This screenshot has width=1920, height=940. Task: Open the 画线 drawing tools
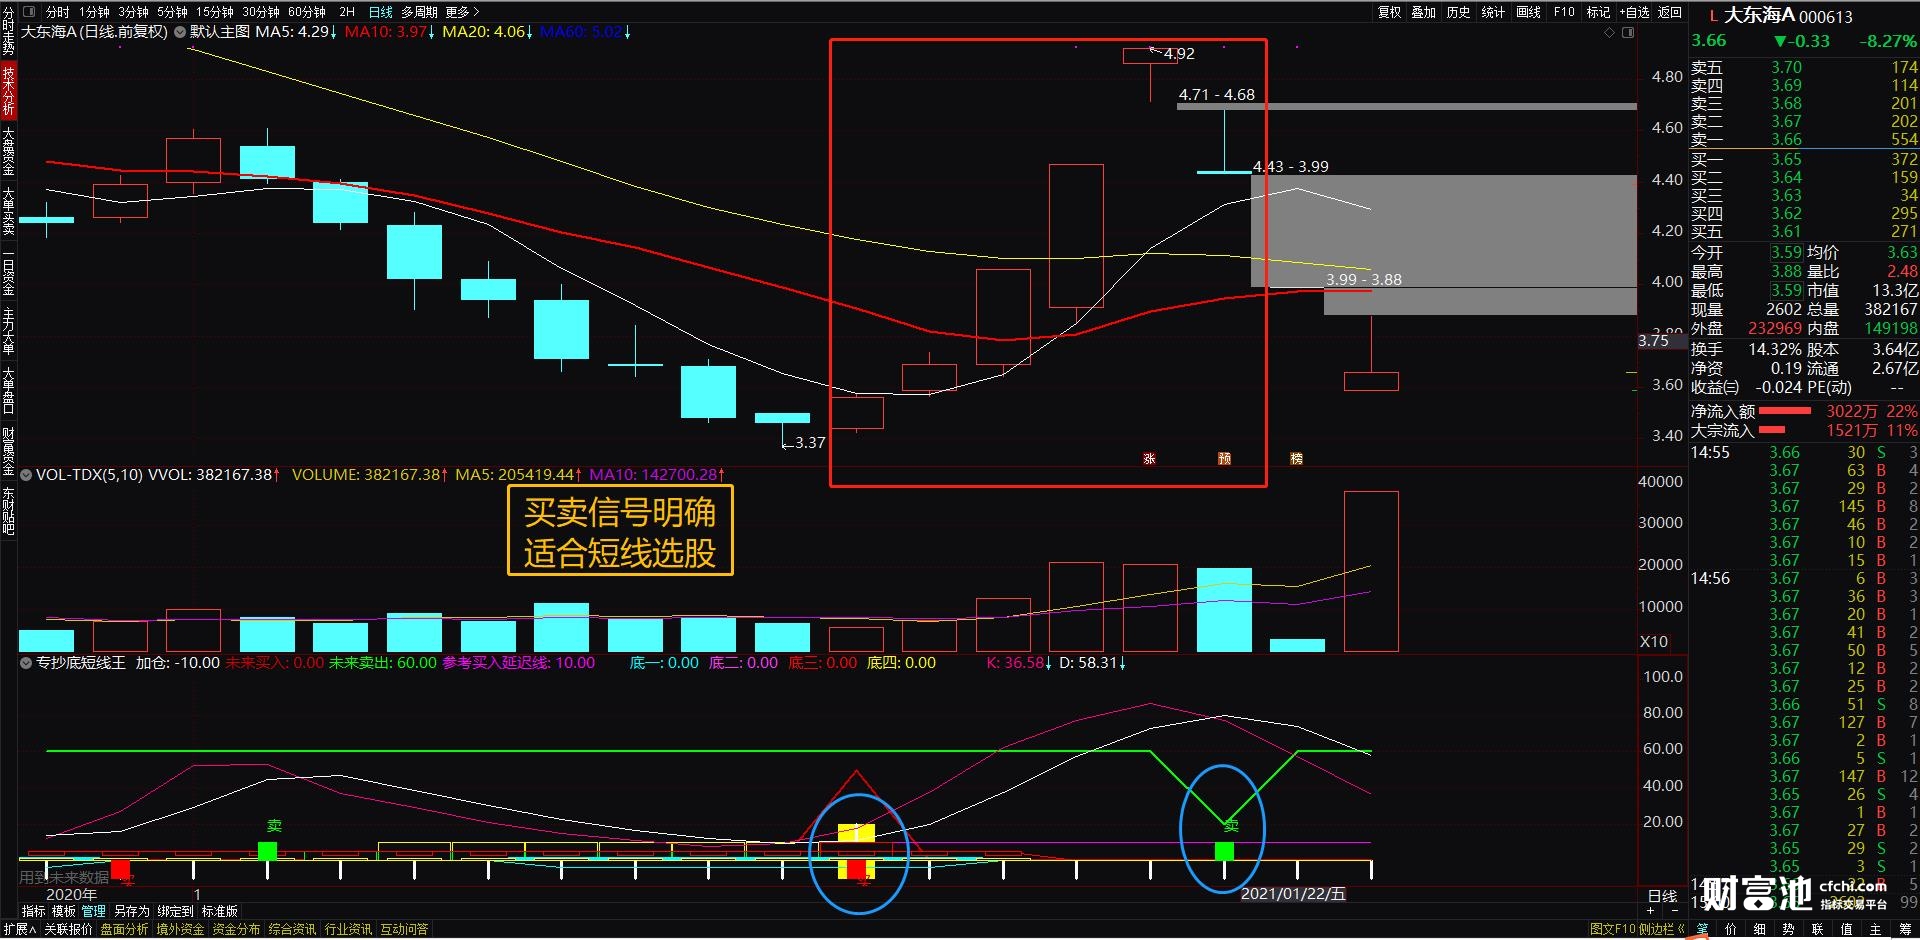(x=1528, y=12)
